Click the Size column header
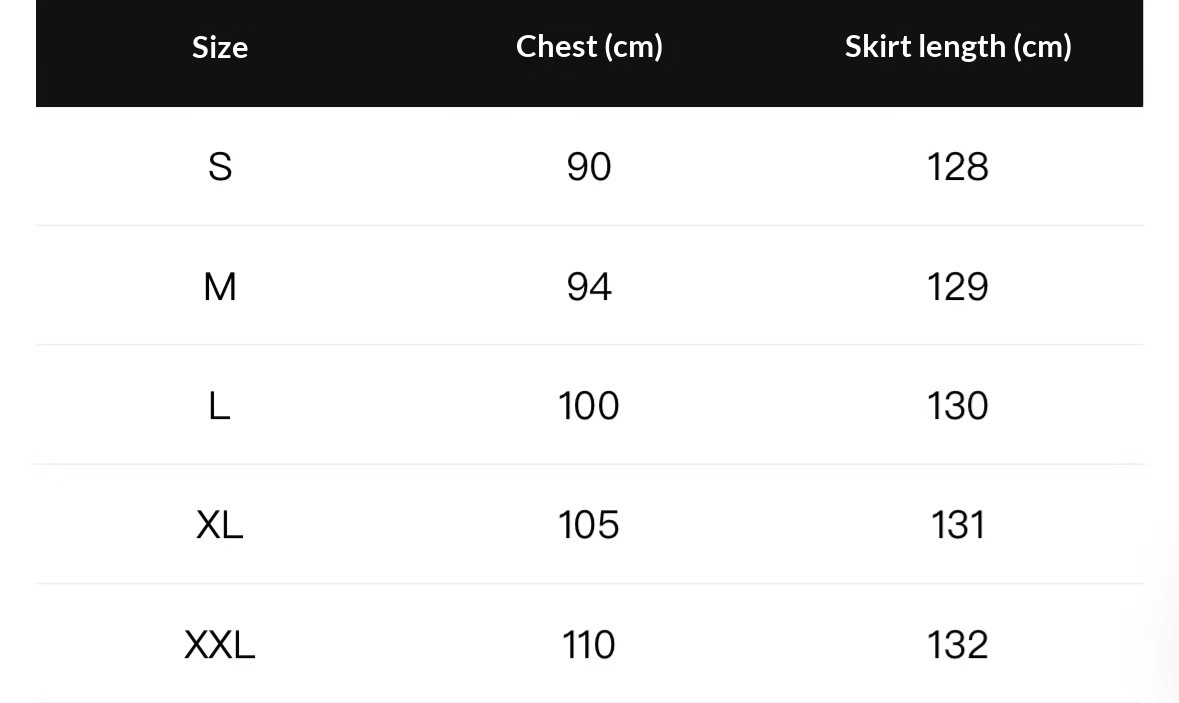This screenshot has height=703, width=1179. click(x=220, y=47)
